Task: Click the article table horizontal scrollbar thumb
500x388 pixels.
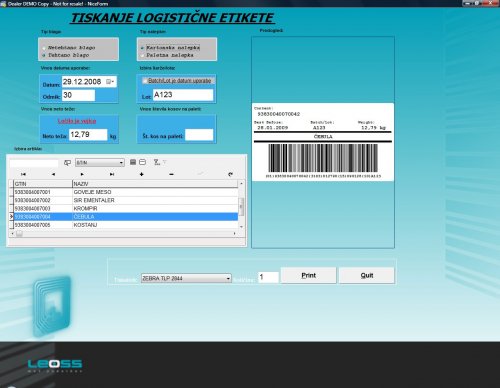Action: (19, 234)
